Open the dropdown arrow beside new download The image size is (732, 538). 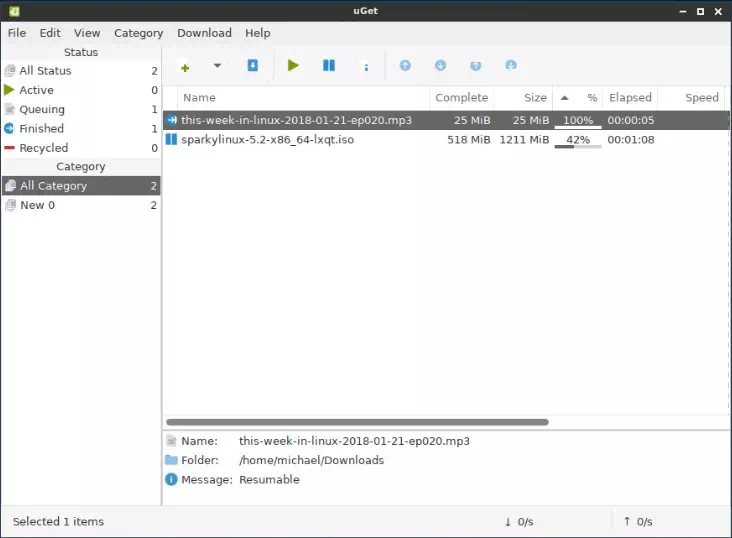217,66
